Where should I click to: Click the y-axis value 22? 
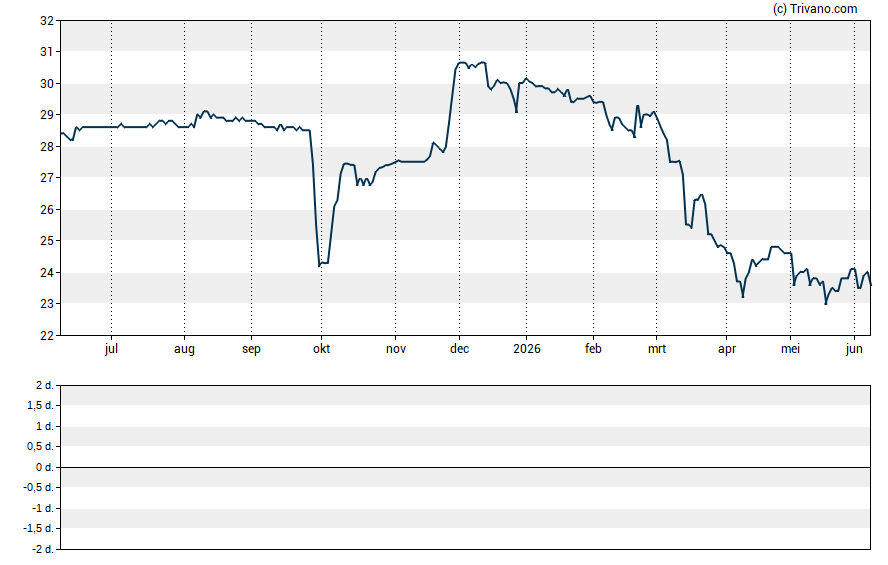(47, 336)
